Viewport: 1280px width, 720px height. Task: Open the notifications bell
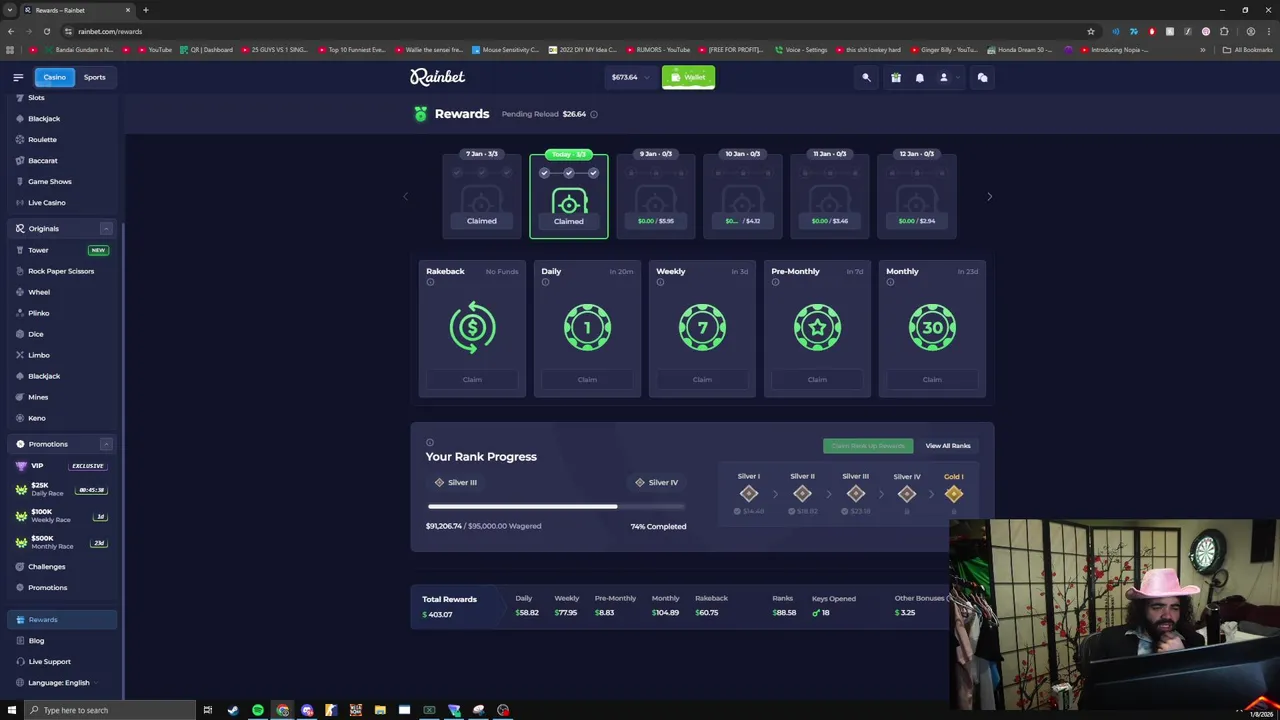920,77
